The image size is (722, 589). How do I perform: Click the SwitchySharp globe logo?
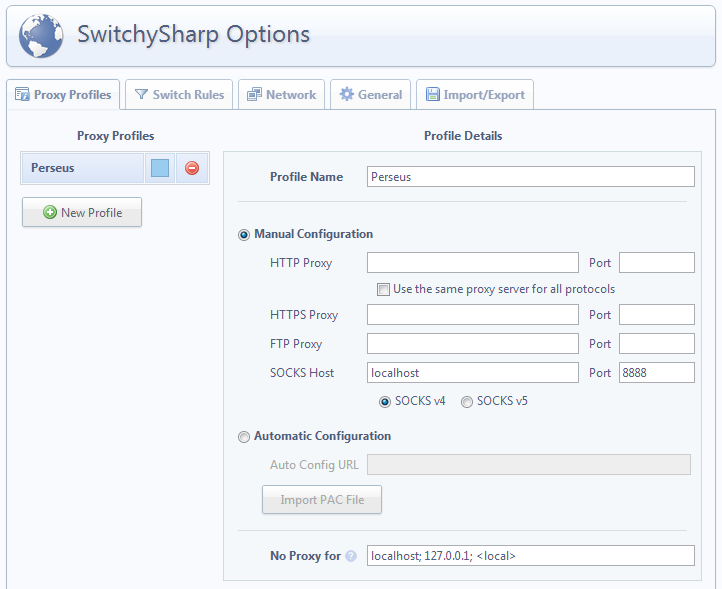pos(41,35)
